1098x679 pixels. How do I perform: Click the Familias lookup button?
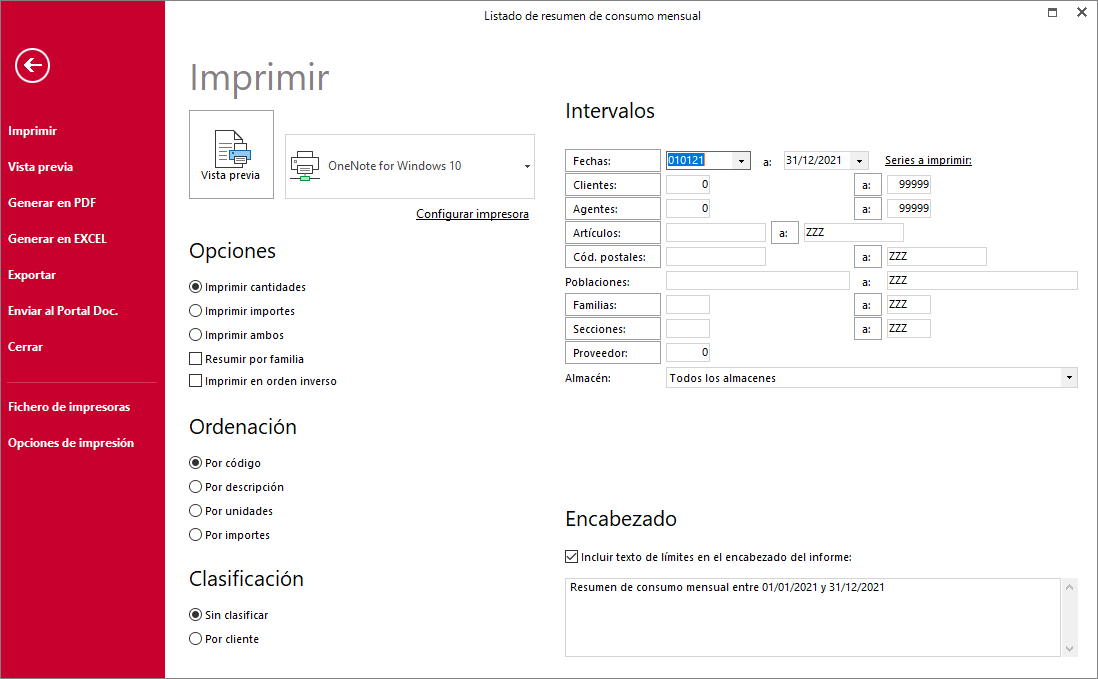pyautogui.click(x=613, y=304)
